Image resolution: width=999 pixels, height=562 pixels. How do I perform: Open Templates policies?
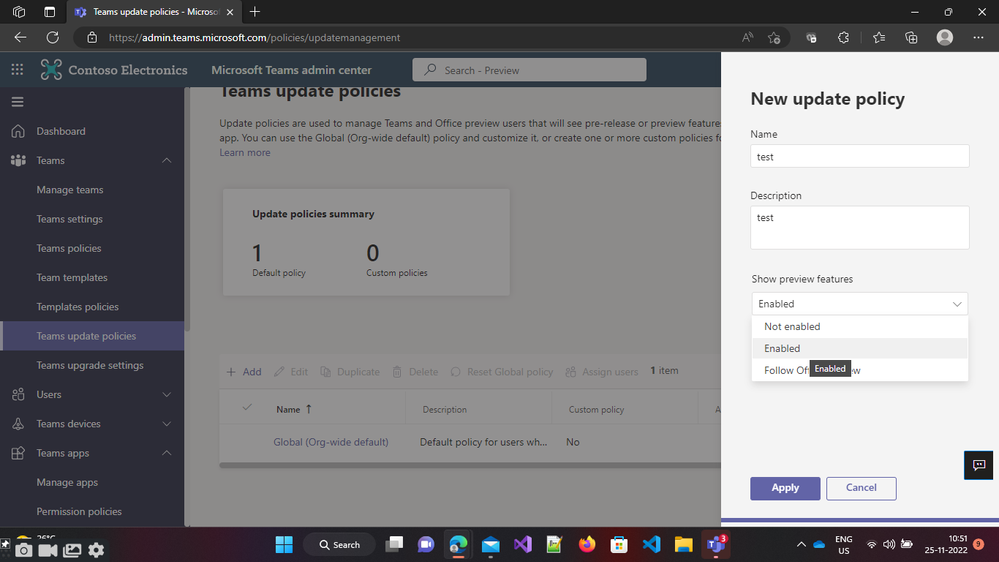tap(77, 307)
